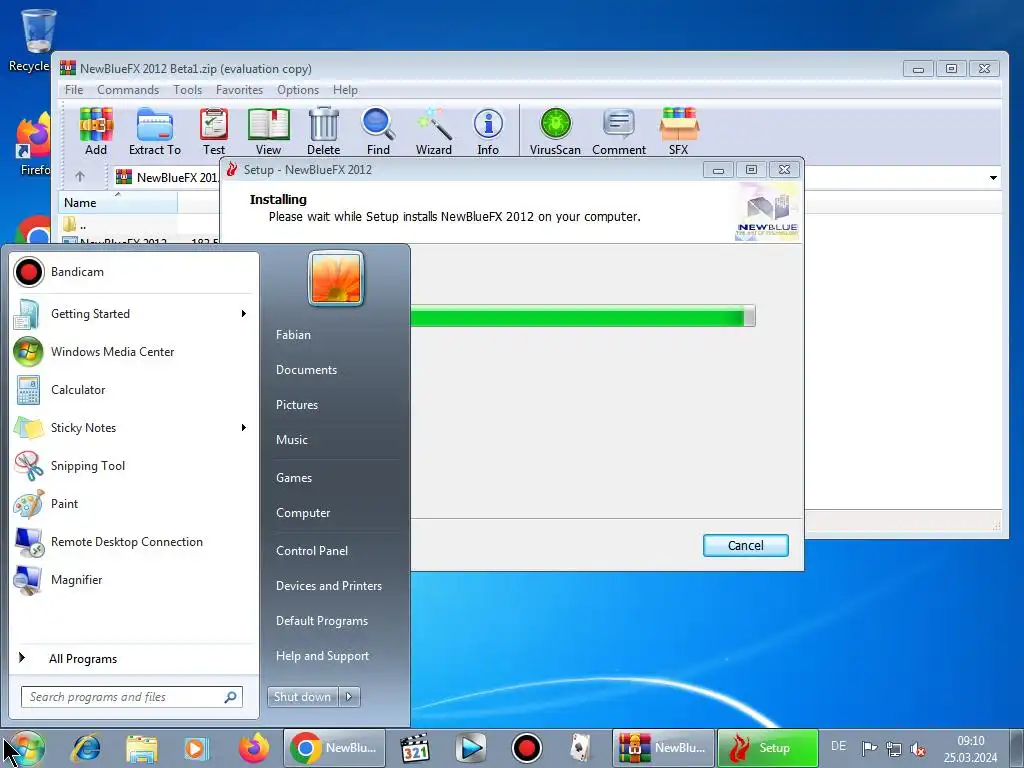Open Documents from the Start menu
Image resolution: width=1024 pixels, height=768 pixels.
tap(306, 370)
